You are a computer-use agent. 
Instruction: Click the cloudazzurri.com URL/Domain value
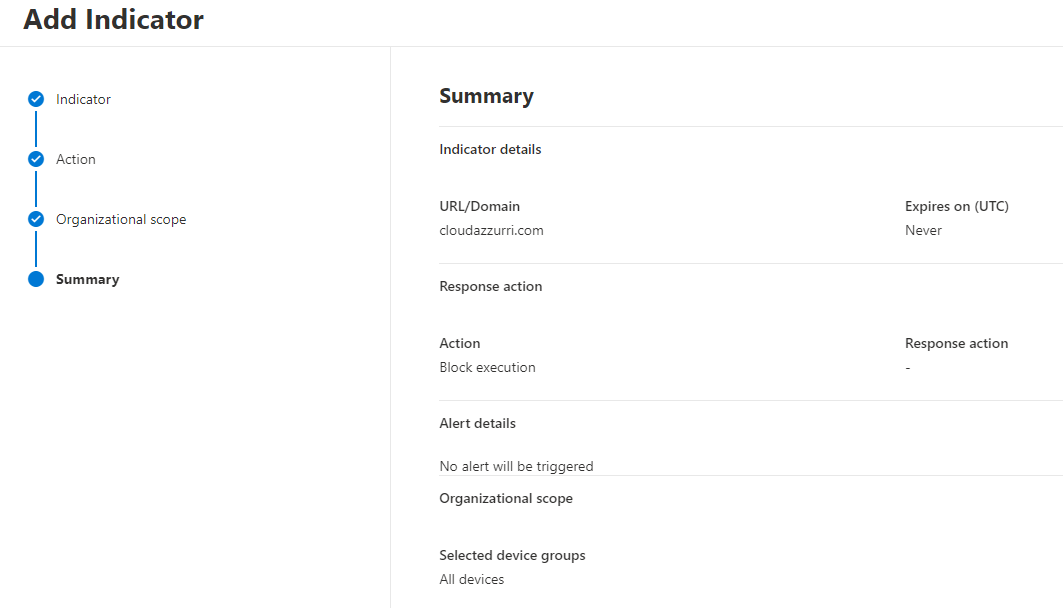[491, 230]
